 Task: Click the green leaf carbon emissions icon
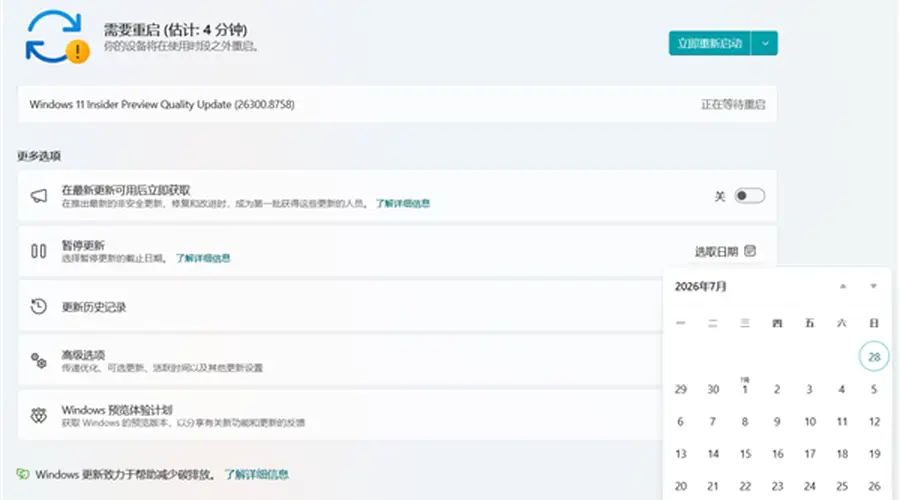23,474
